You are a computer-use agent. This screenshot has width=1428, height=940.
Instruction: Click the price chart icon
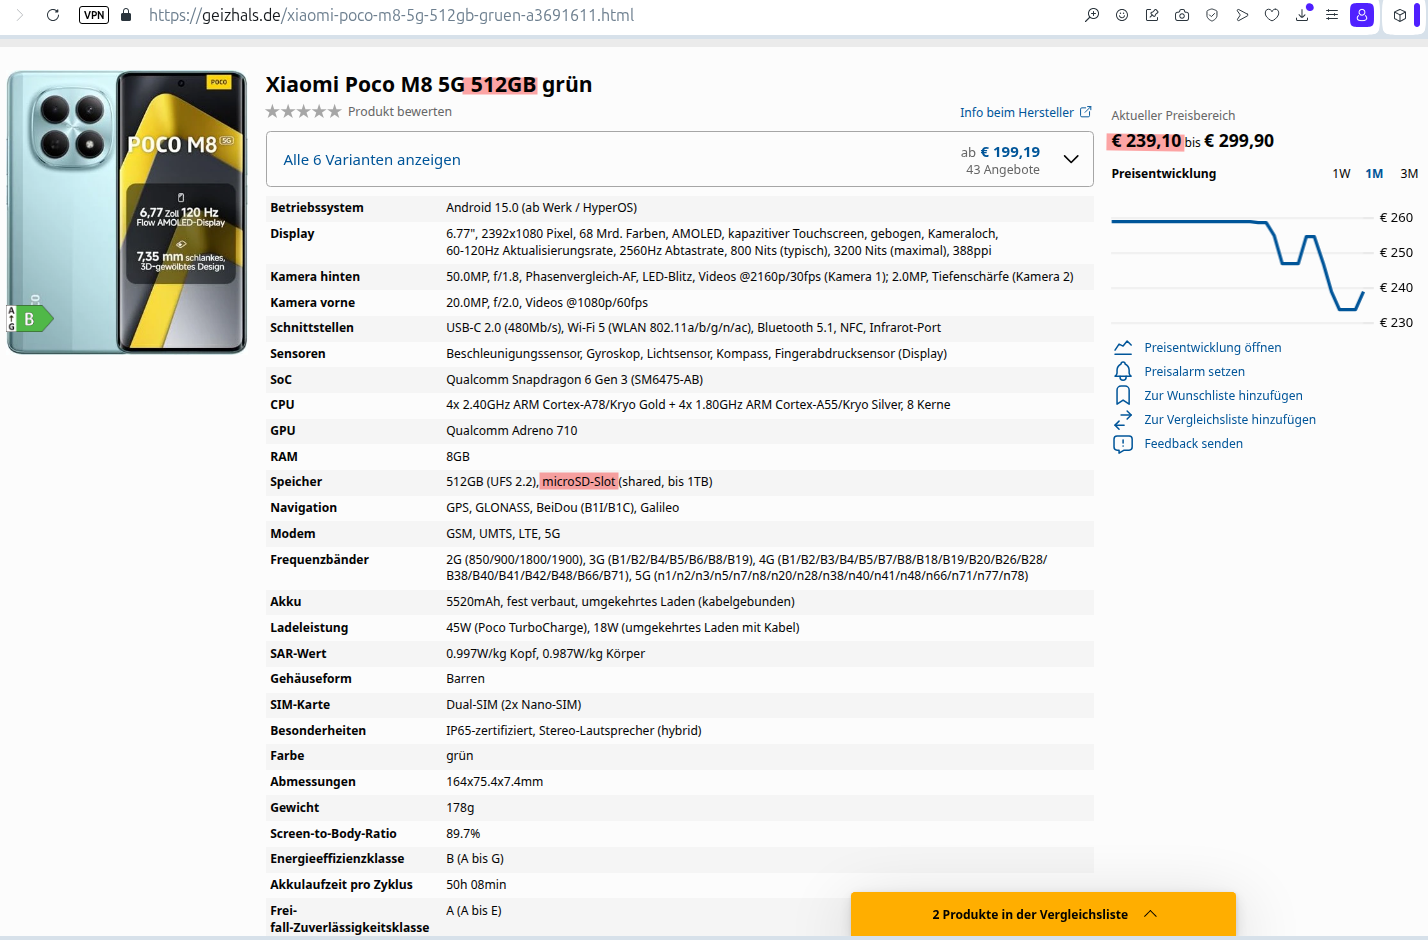[1123, 347]
